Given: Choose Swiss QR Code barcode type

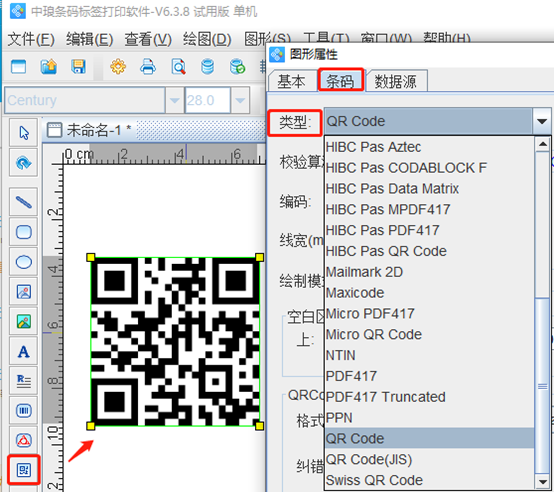Looking at the screenshot, I should pos(429,480).
